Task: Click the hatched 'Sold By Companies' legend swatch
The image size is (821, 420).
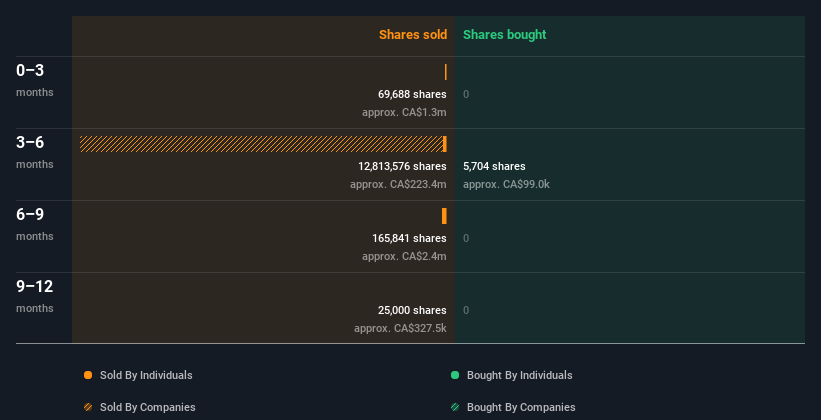Action: (x=88, y=407)
